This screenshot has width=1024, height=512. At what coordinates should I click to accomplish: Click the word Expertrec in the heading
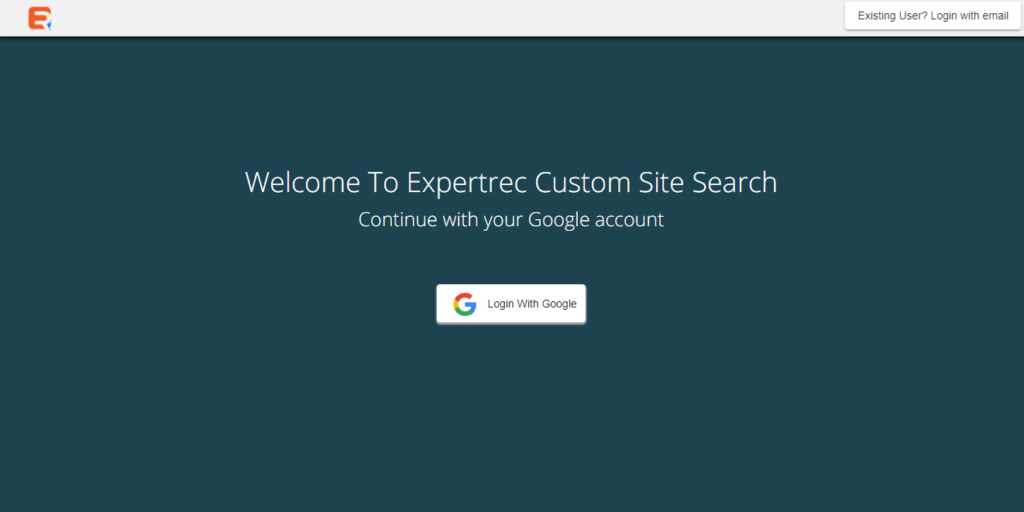[x=467, y=182]
